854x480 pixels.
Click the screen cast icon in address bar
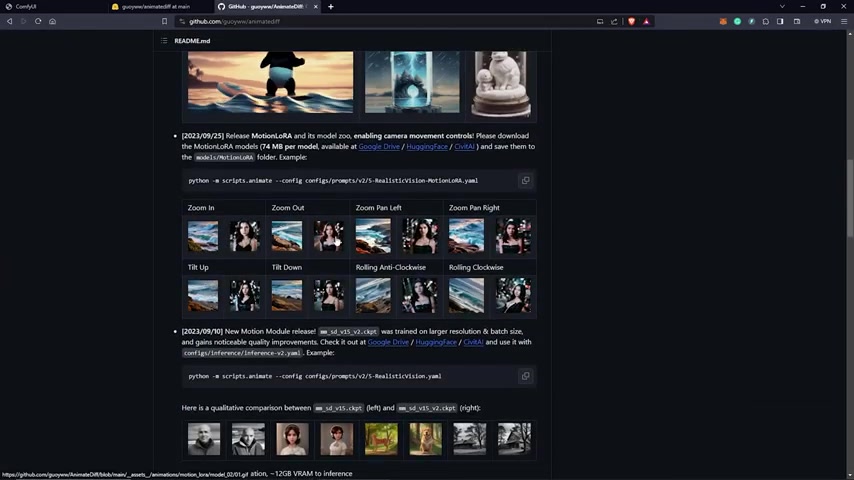600,21
